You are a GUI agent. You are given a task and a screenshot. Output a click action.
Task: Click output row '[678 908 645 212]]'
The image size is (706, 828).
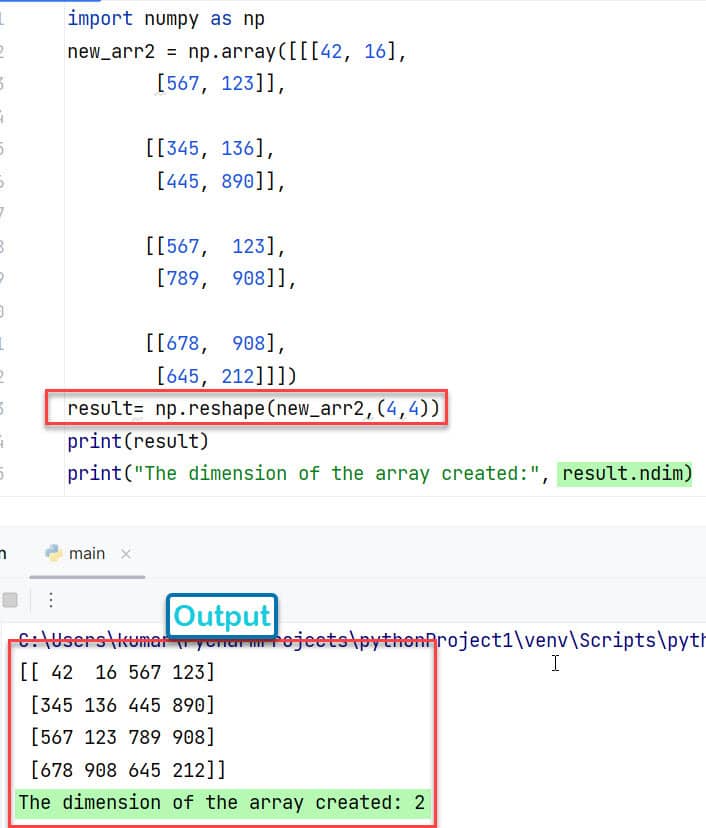[x=128, y=770]
